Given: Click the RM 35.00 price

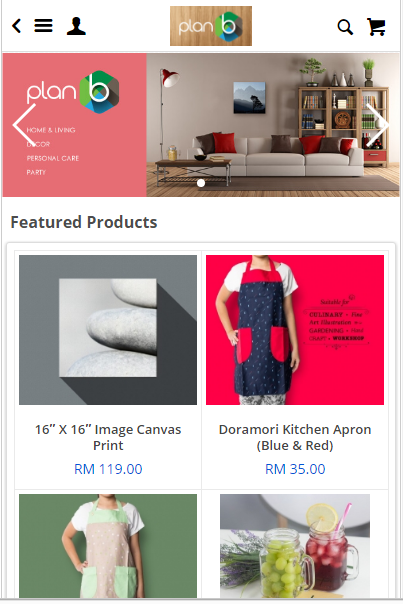Looking at the screenshot, I should (x=295, y=469).
